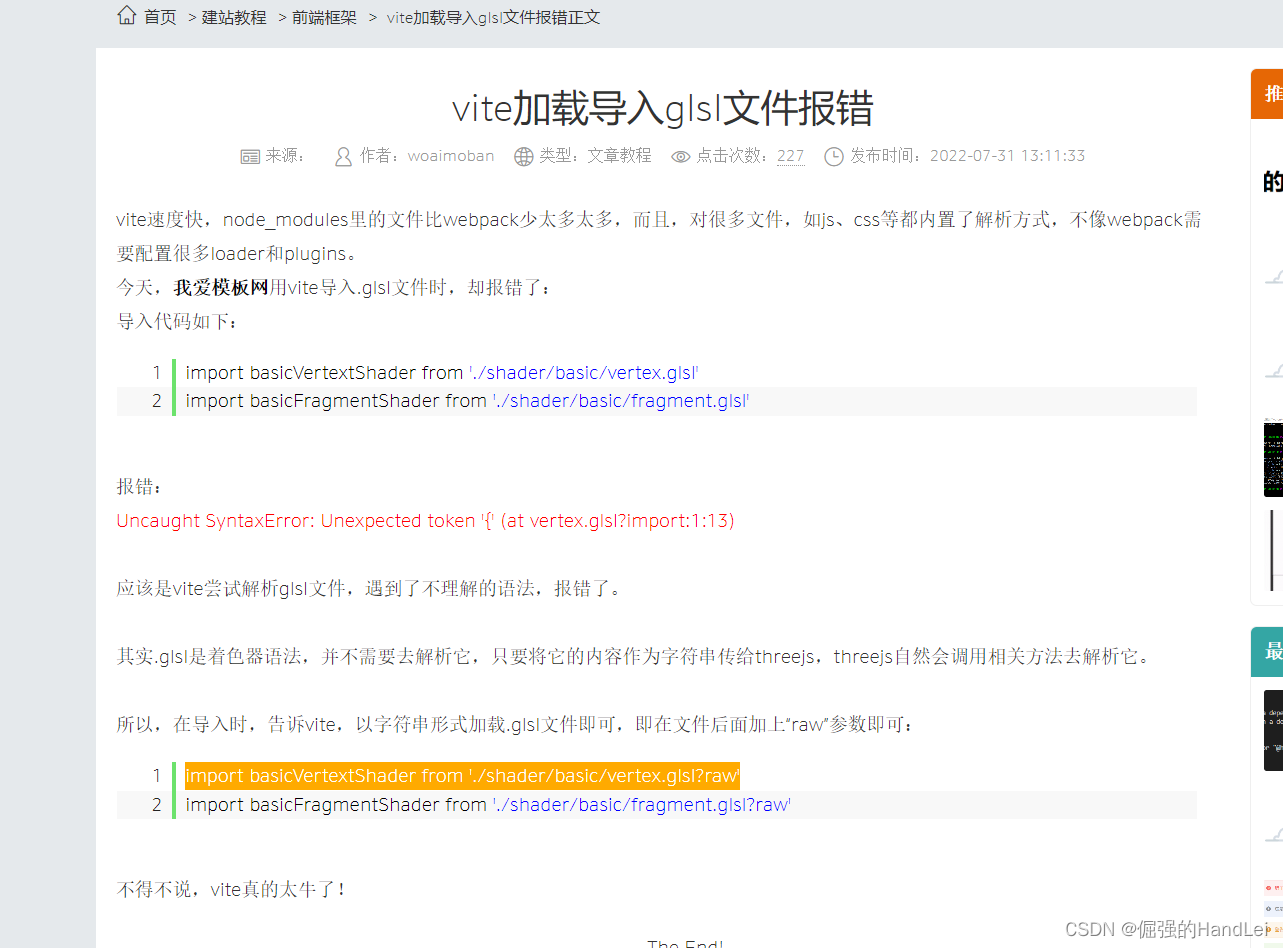Click the CSDN watermark 倔强的HandLei
The height and width of the screenshot is (948, 1283).
[x=1165, y=929]
